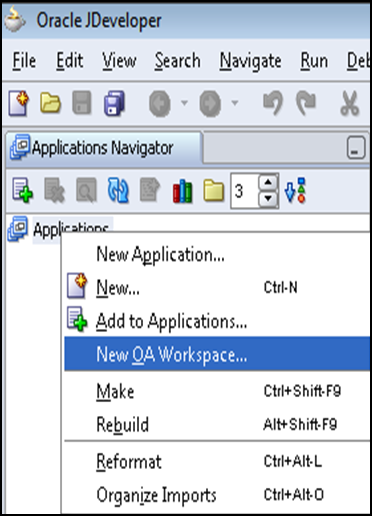Click the Forward navigation arrow icon

click(x=210, y=104)
